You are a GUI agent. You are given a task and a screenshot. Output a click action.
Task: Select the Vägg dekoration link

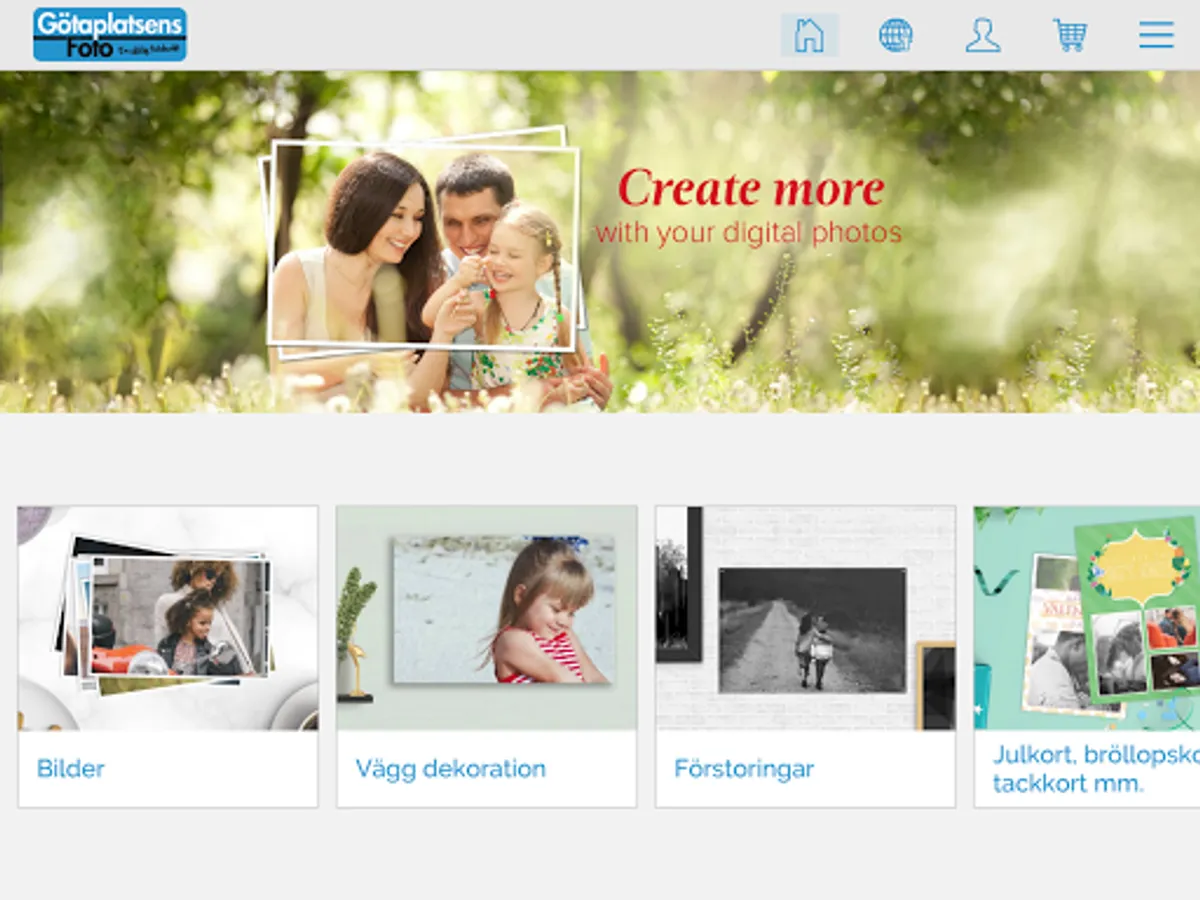[450, 769]
